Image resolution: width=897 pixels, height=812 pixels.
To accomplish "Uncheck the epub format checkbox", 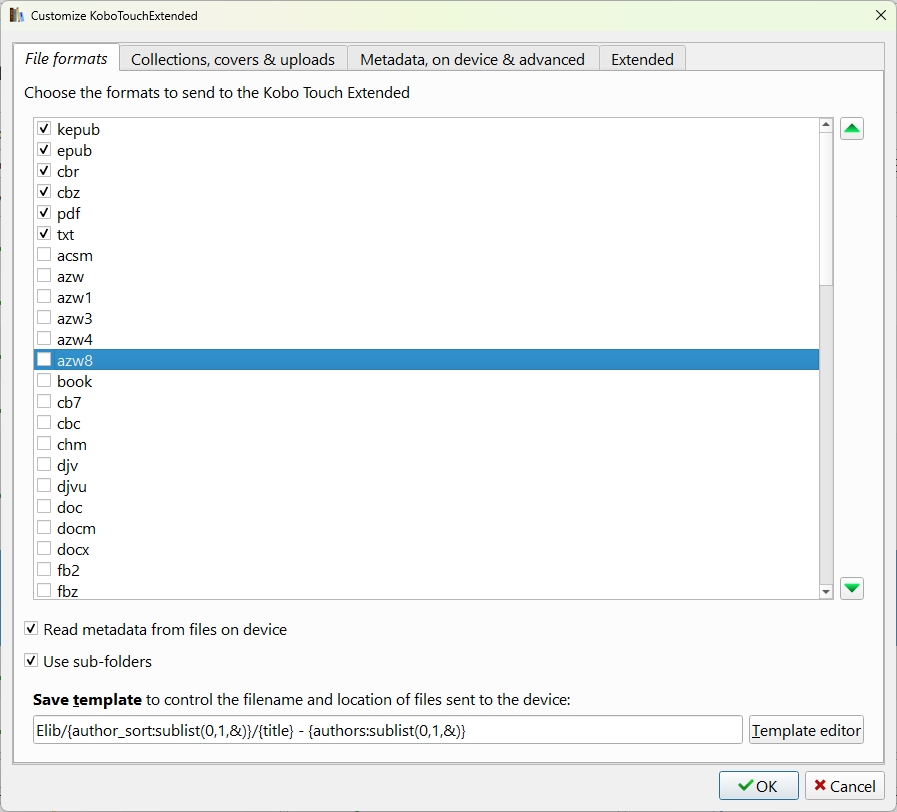I will (44, 149).
